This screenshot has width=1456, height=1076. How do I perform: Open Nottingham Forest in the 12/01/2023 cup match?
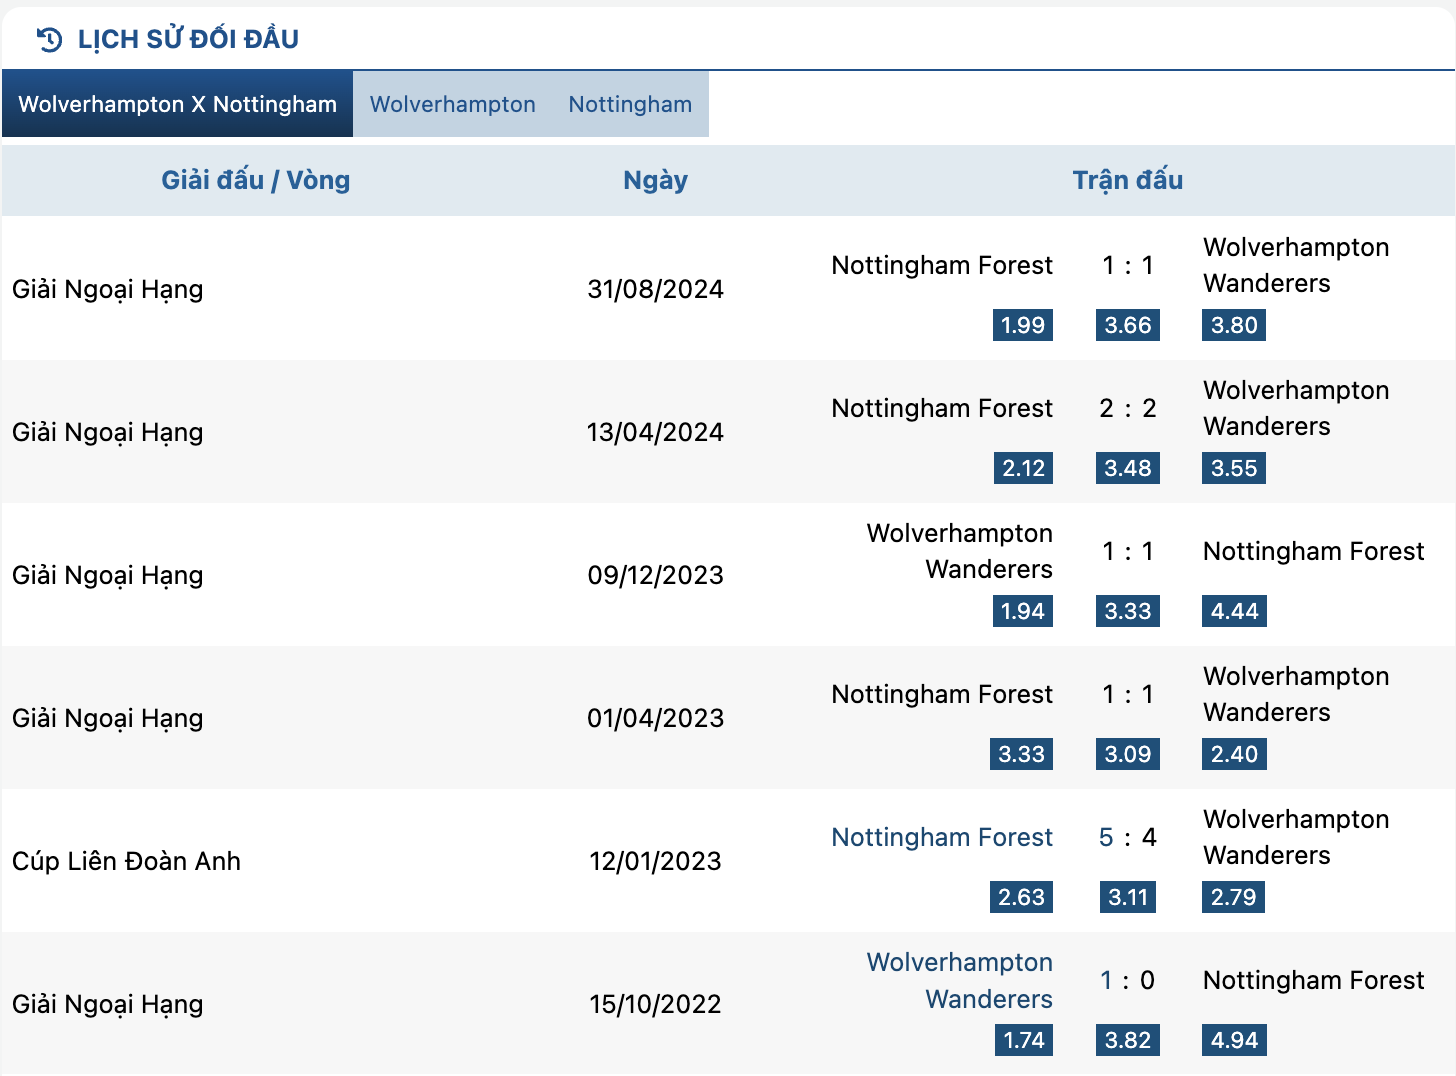click(x=942, y=837)
